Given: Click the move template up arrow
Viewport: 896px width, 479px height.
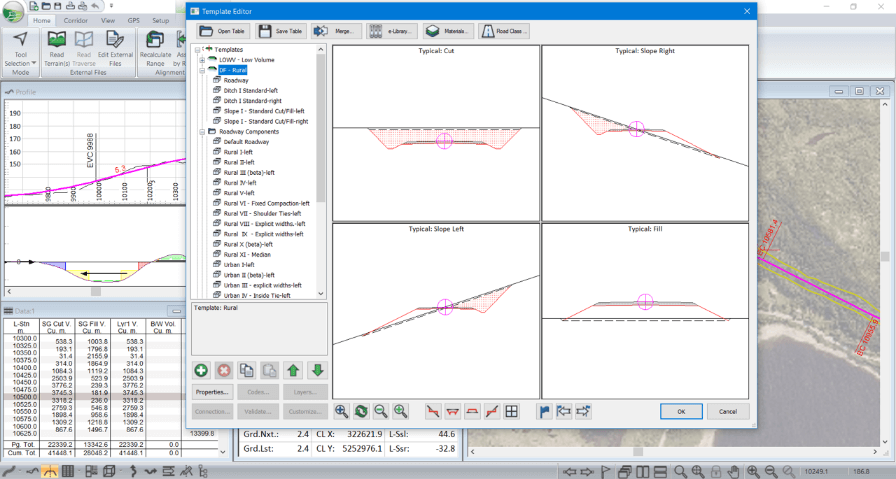Looking at the screenshot, I should click(x=295, y=370).
